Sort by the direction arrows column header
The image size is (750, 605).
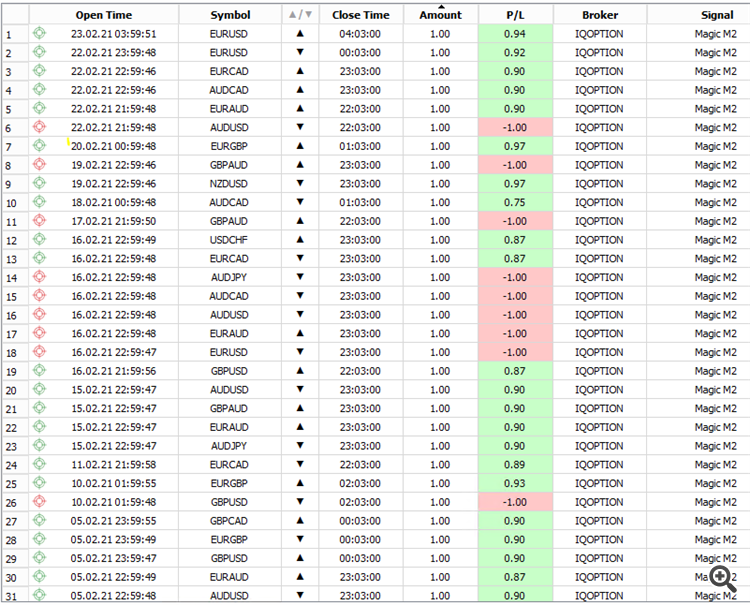click(300, 15)
